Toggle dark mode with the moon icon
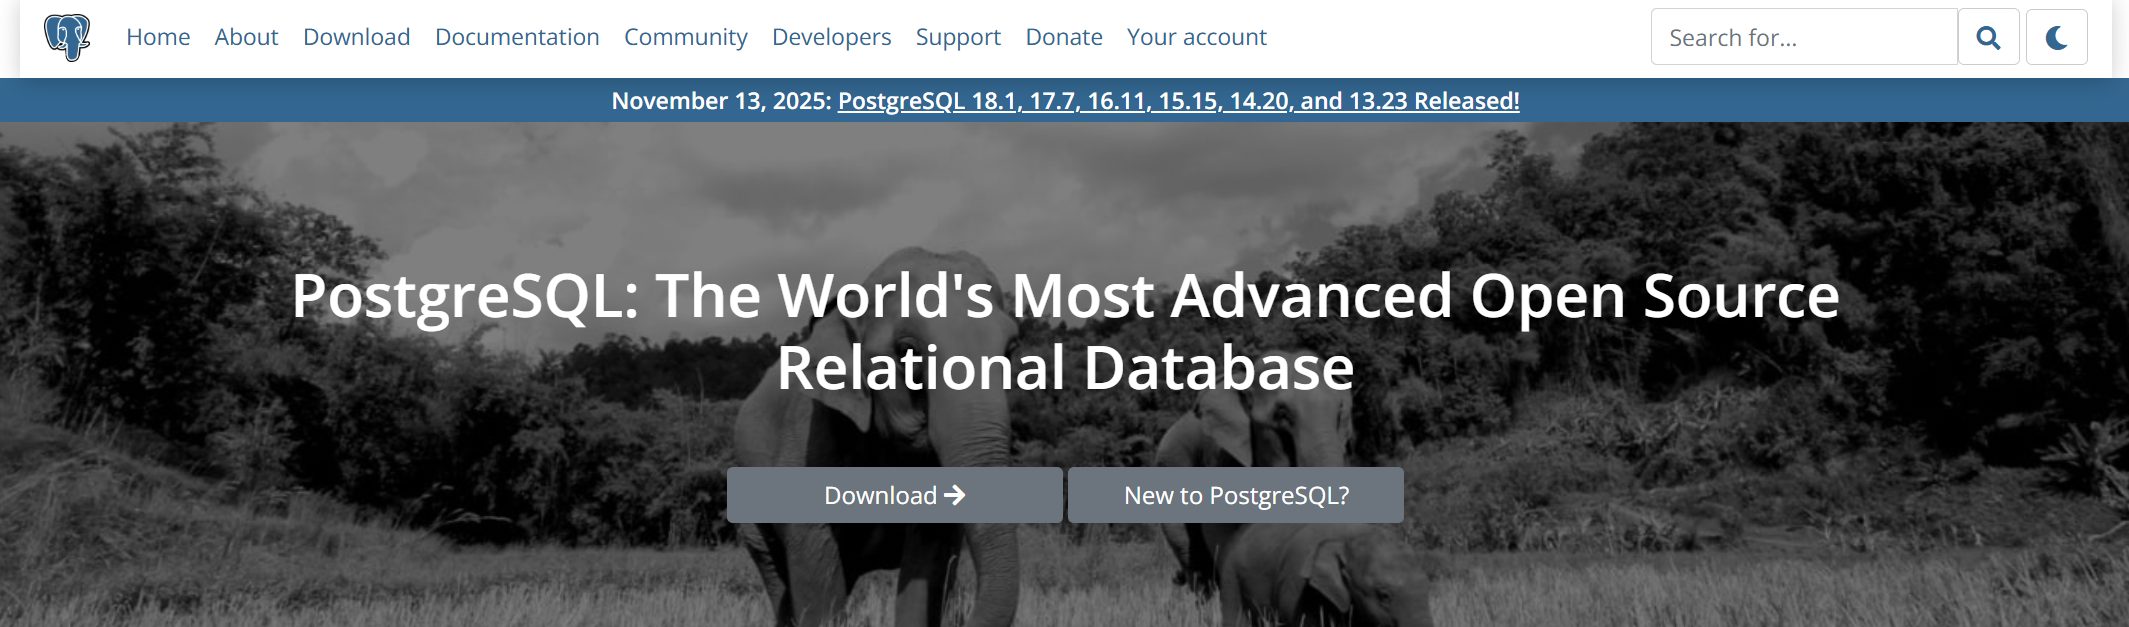The height and width of the screenshot is (627, 2129). coord(2056,37)
